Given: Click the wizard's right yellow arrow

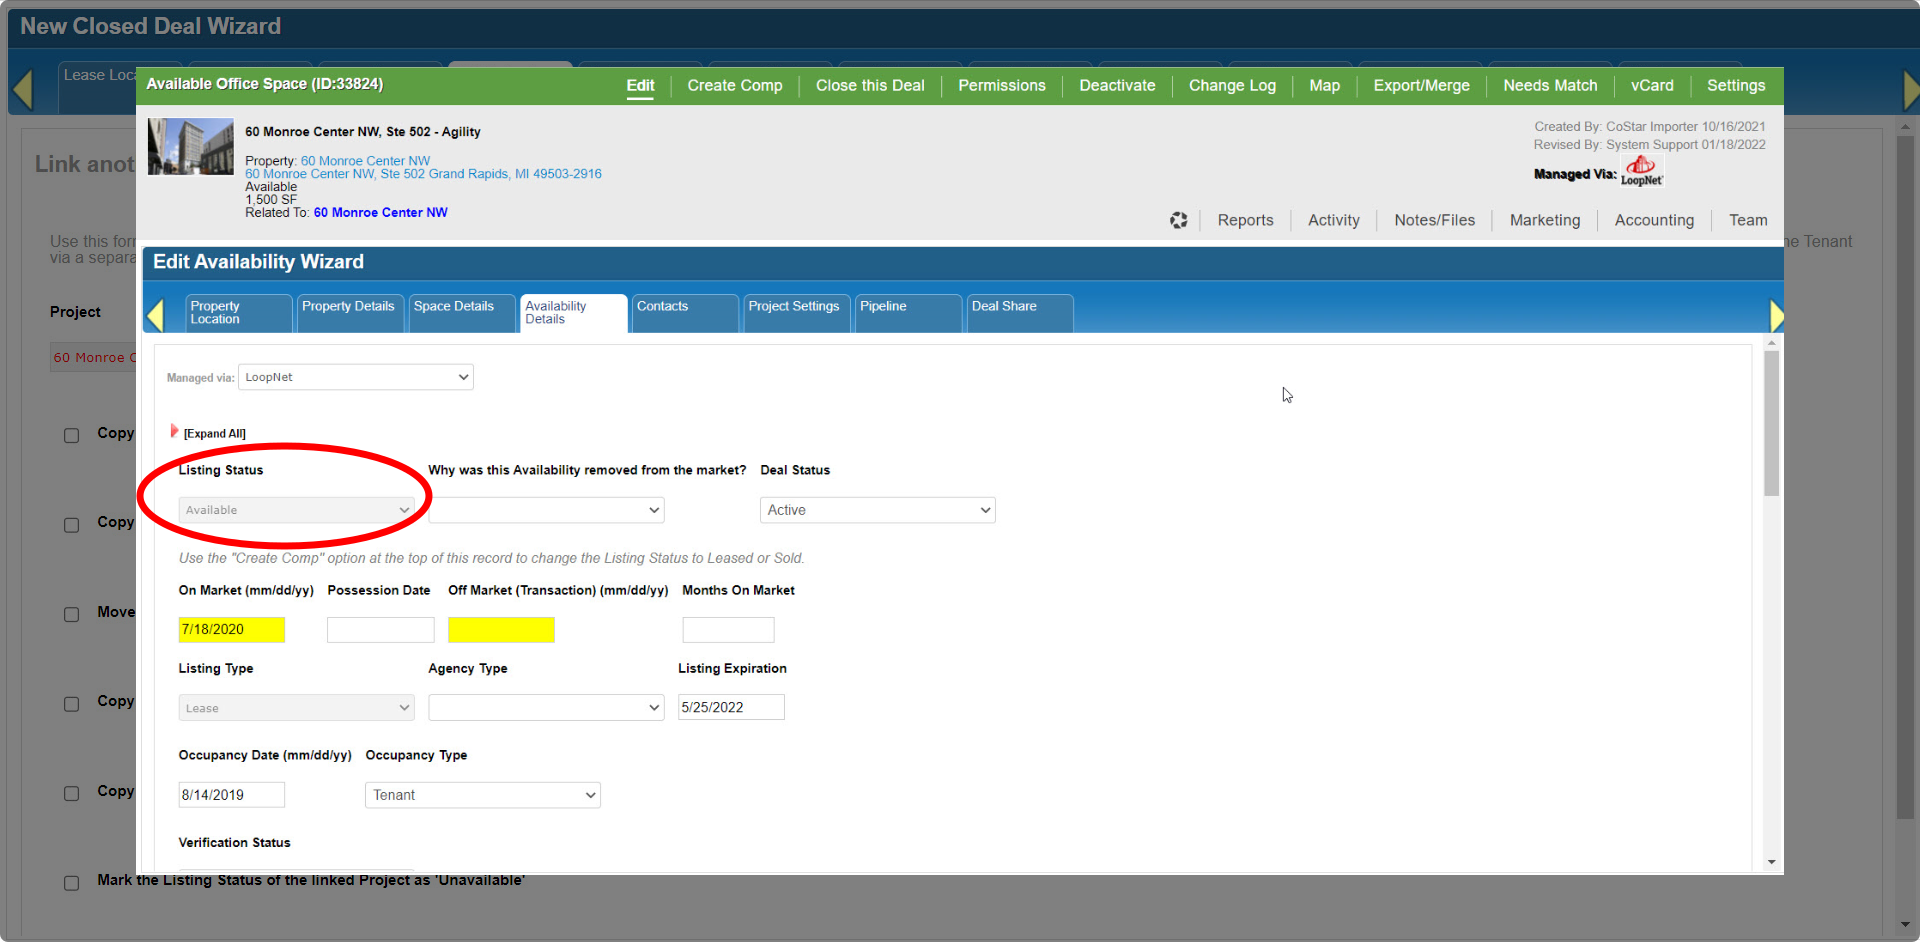Looking at the screenshot, I should [x=1776, y=315].
